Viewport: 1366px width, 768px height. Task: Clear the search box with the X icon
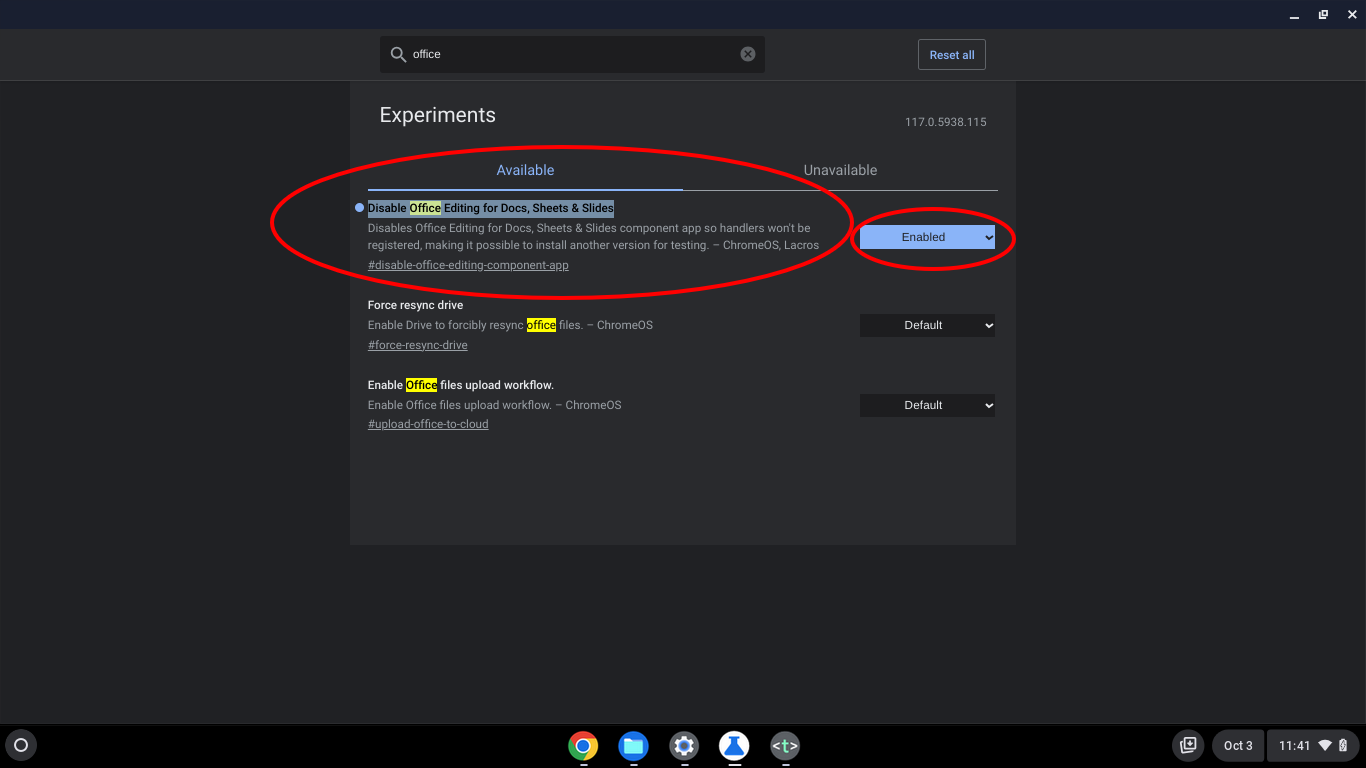point(747,54)
